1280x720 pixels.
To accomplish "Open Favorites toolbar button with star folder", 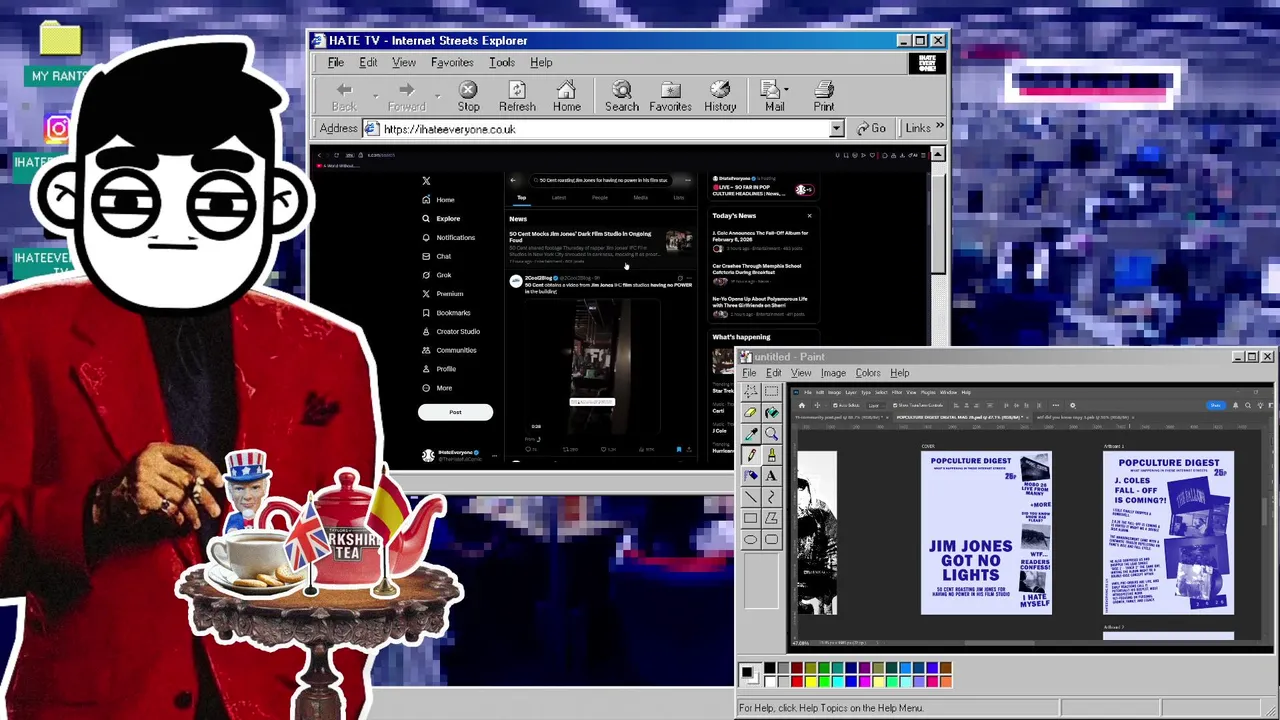I will 670,96.
